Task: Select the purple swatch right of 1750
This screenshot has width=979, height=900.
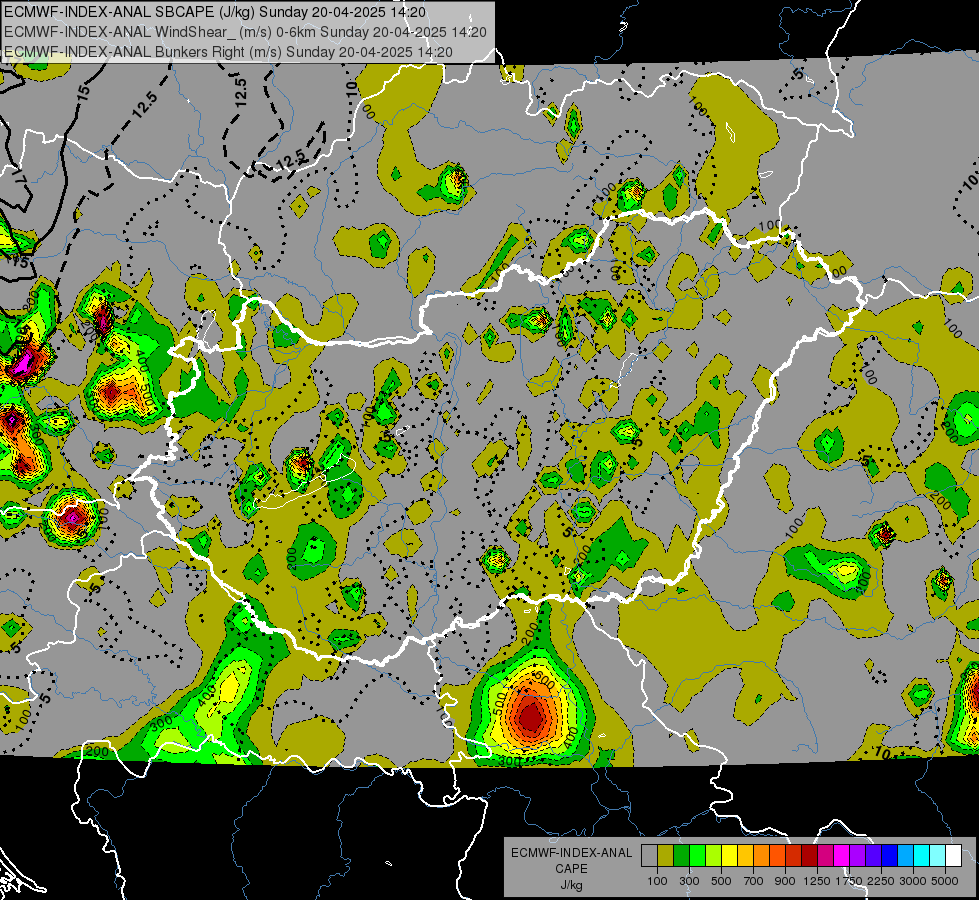Action: tap(857, 855)
